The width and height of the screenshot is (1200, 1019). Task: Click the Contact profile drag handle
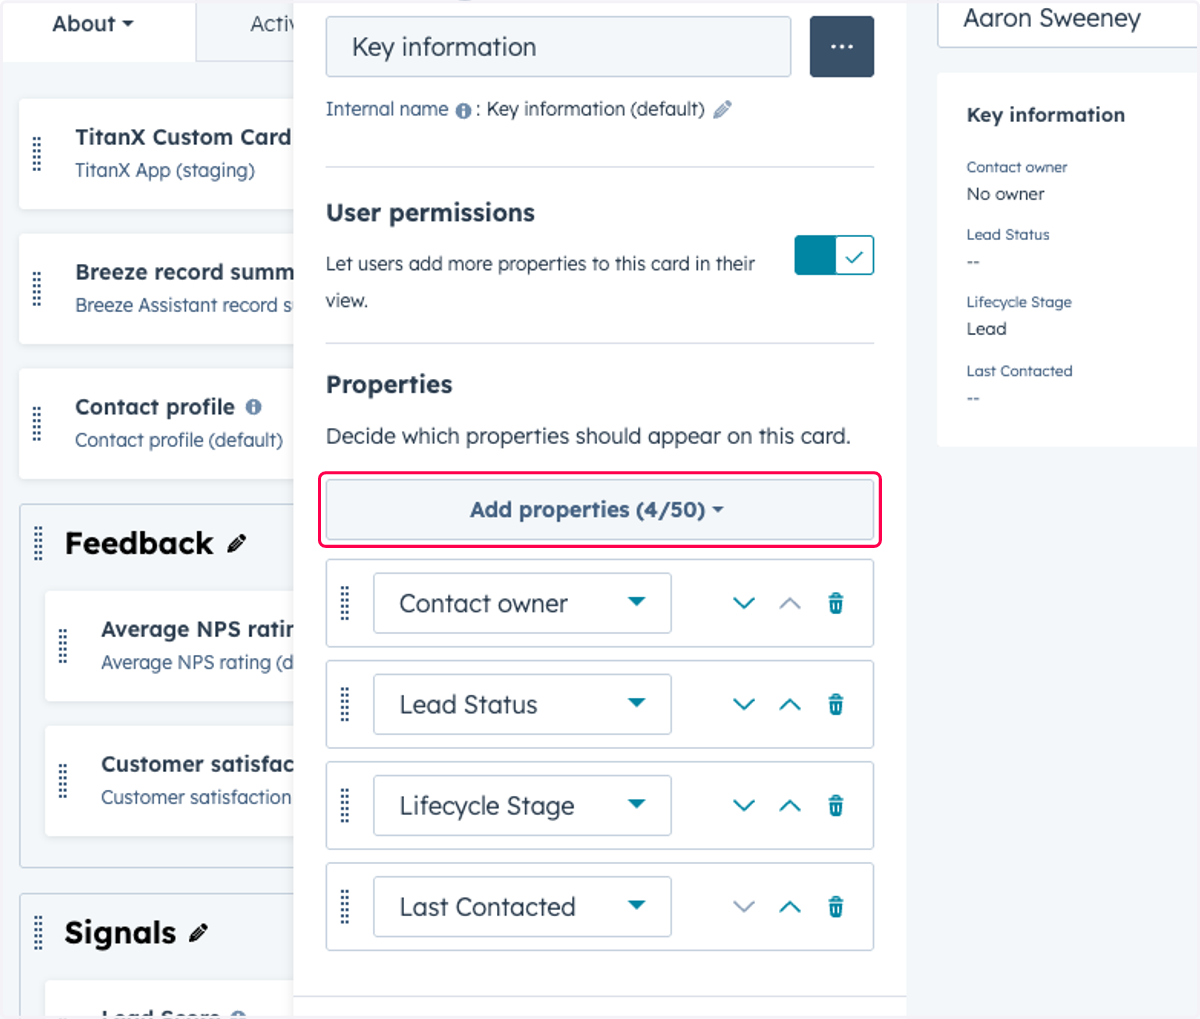pos(38,424)
